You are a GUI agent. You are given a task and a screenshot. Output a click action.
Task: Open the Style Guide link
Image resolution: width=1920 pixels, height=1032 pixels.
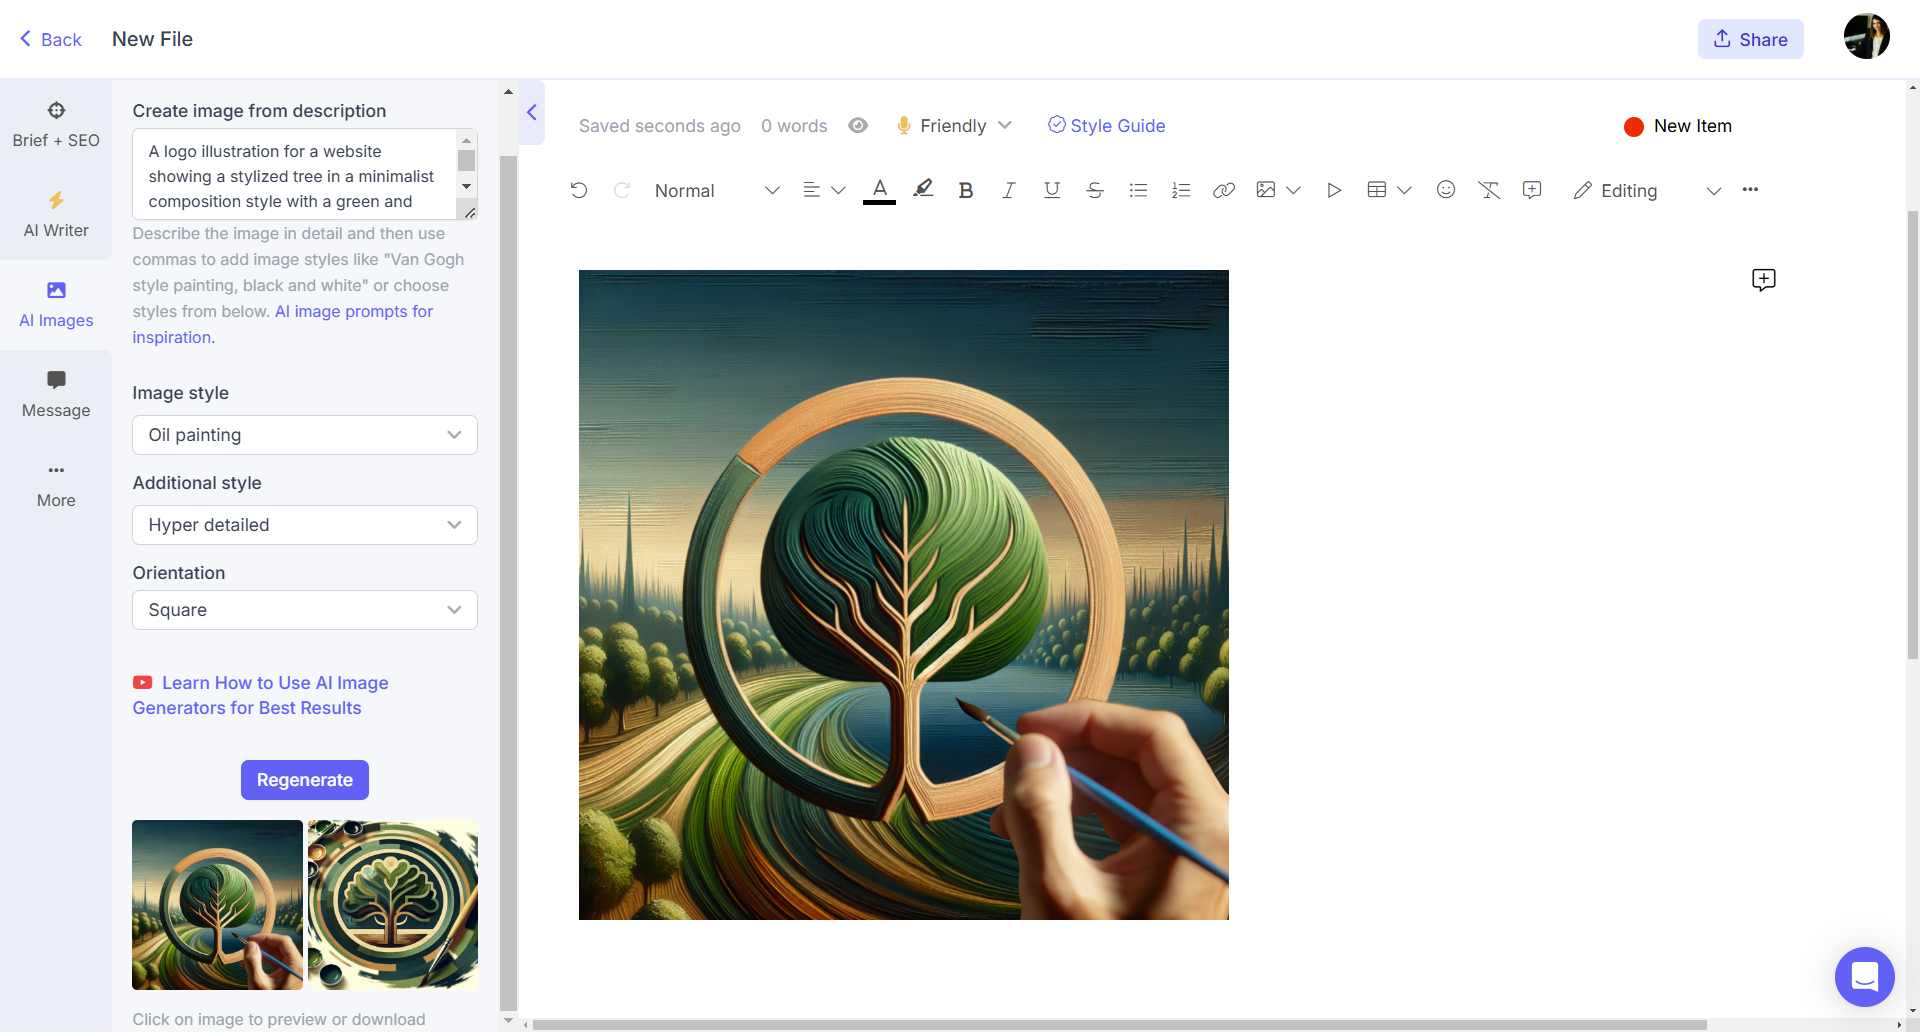tap(1106, 126)
